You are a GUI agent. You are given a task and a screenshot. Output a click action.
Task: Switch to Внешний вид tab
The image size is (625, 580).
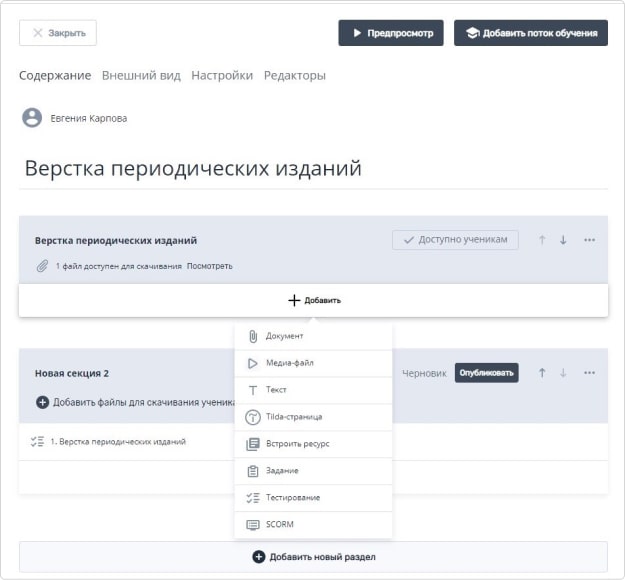[141, 75]
